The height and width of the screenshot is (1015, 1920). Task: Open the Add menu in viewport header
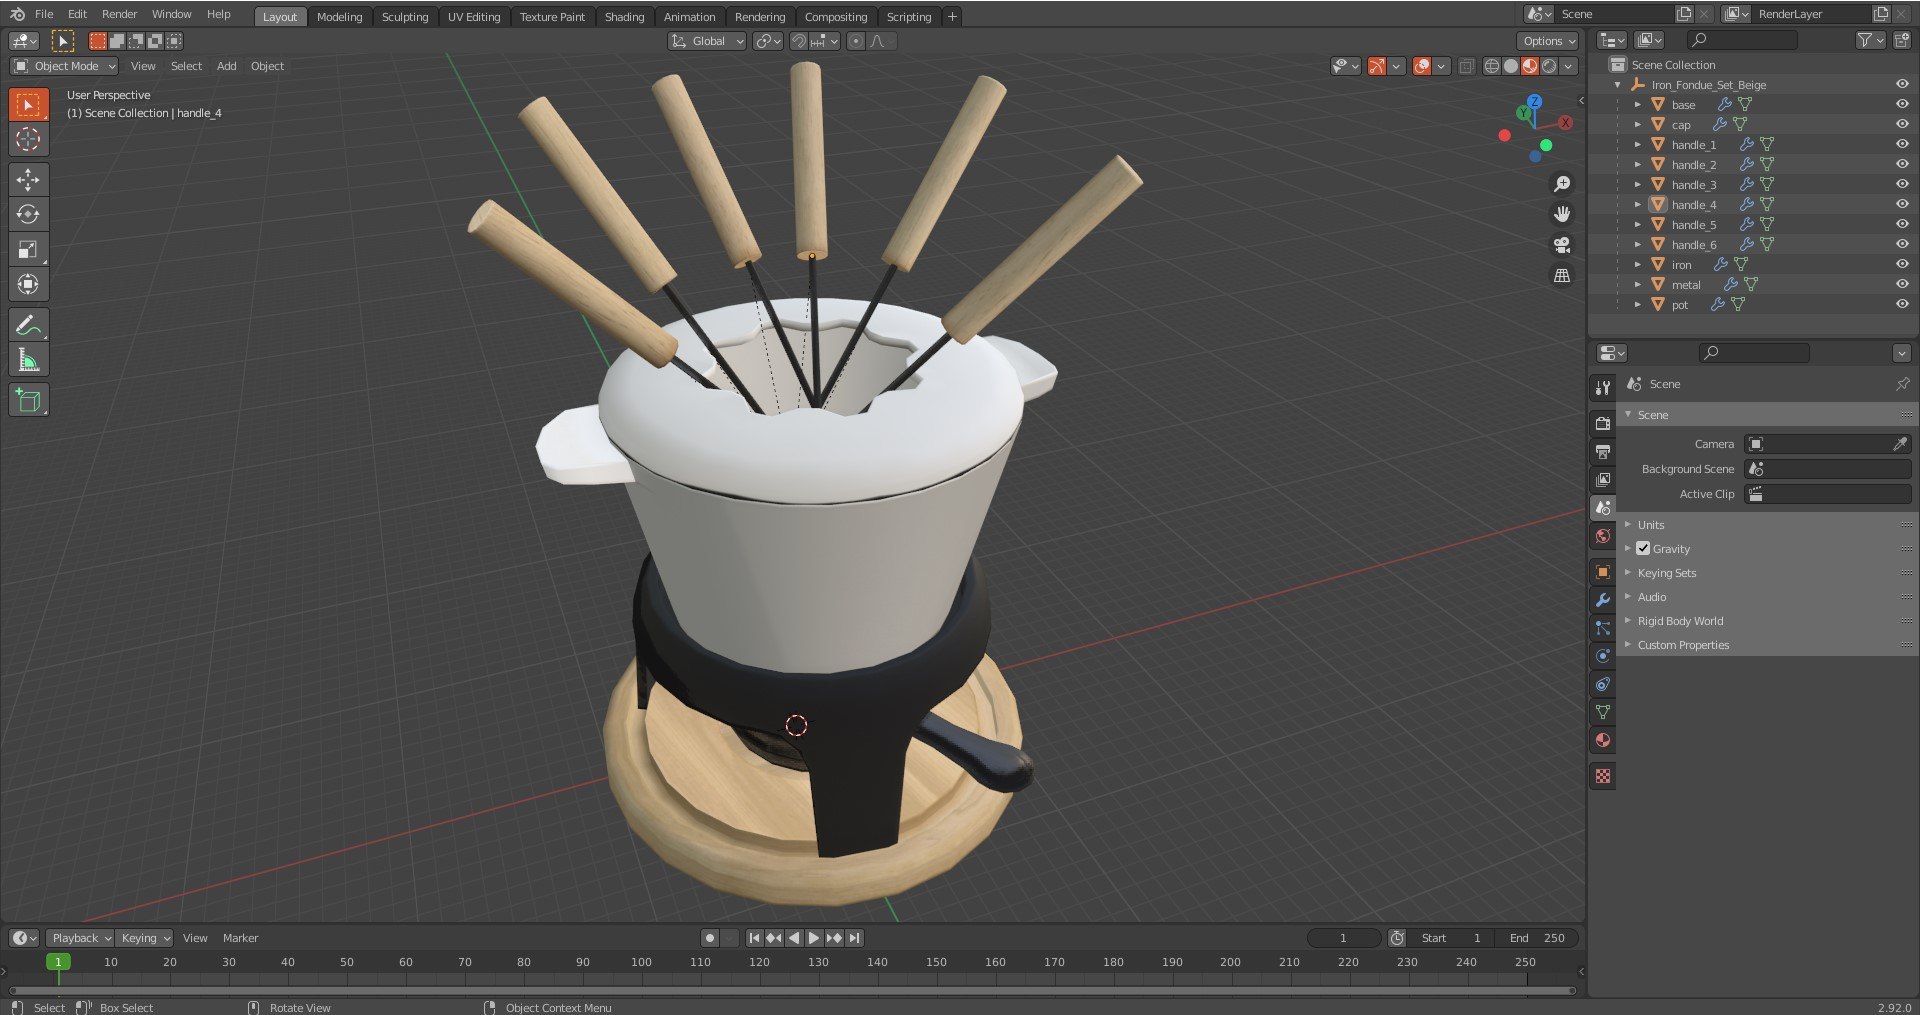[x=227, y=66]
